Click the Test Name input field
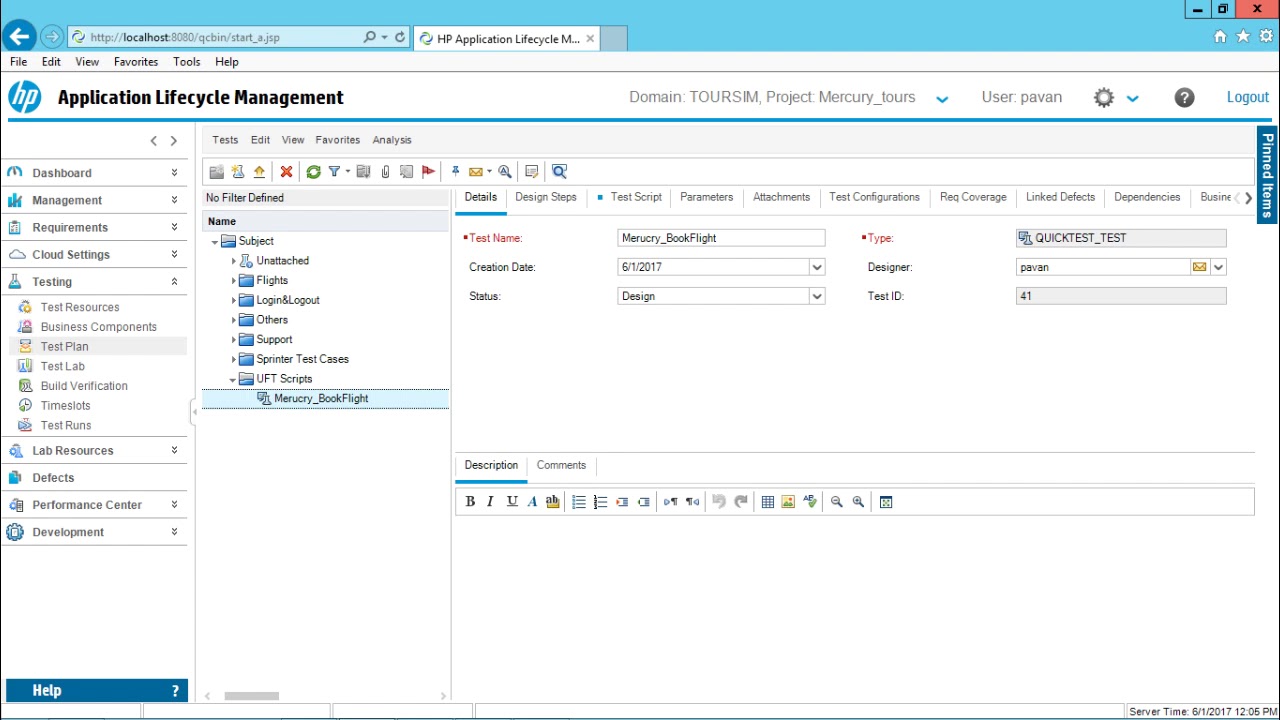1280x720 pixels. [721, 238]
